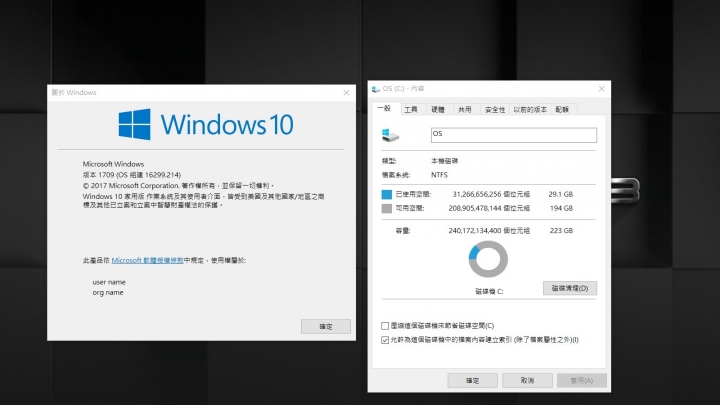The height and width of the screenshot is (405, 720).
Task: Click the 31,266,656,256 used bytes value
Action: pyautogui.click(x=477, y=194)
